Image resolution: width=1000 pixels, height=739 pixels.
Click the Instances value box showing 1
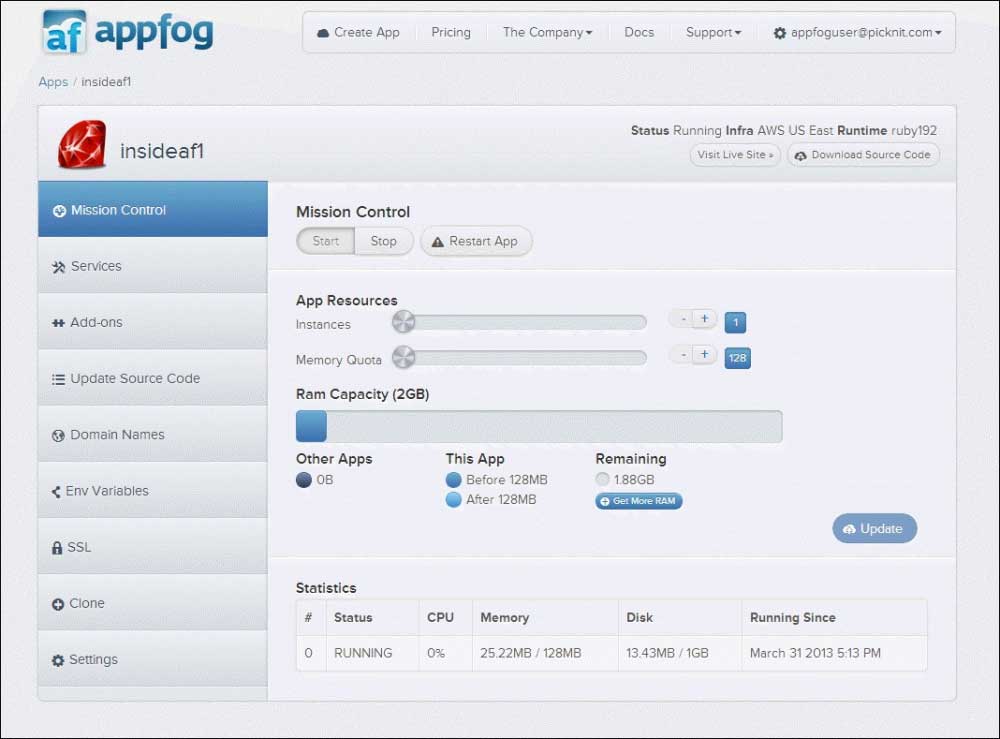point(735,323)
